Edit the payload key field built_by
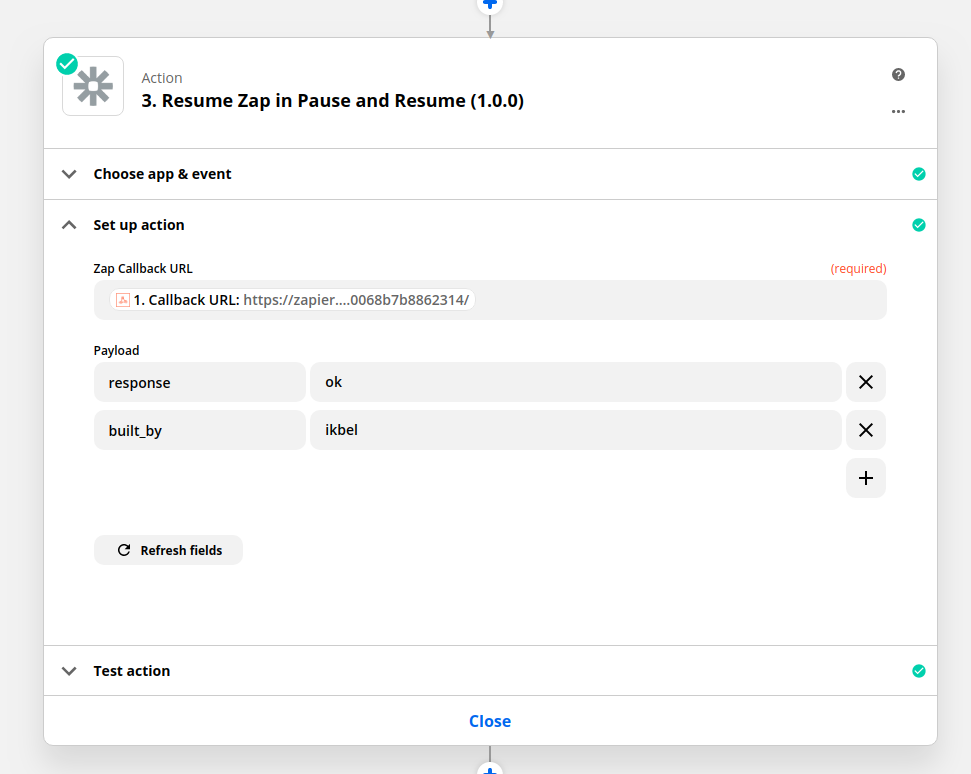This screenshot has height=774, width=971. tap(199, 430)
